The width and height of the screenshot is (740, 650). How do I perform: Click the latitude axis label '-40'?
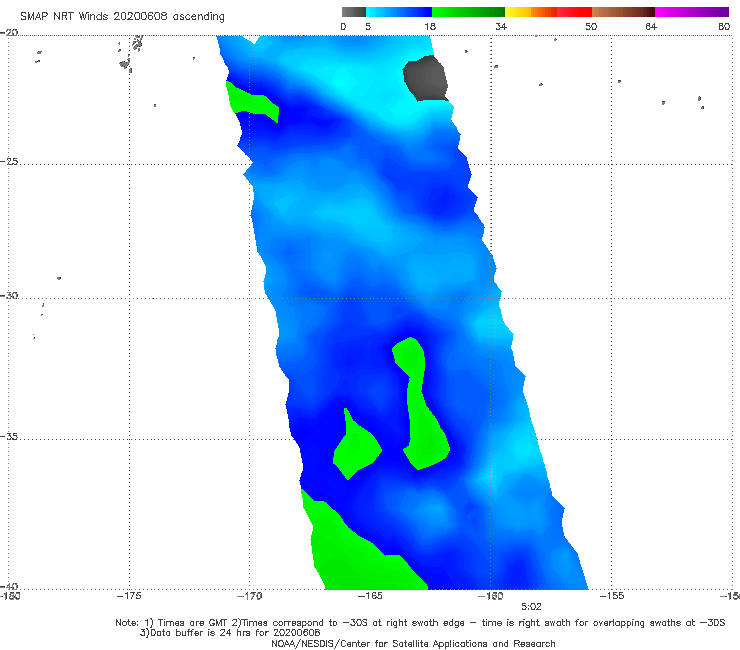(x=9, y=586)
